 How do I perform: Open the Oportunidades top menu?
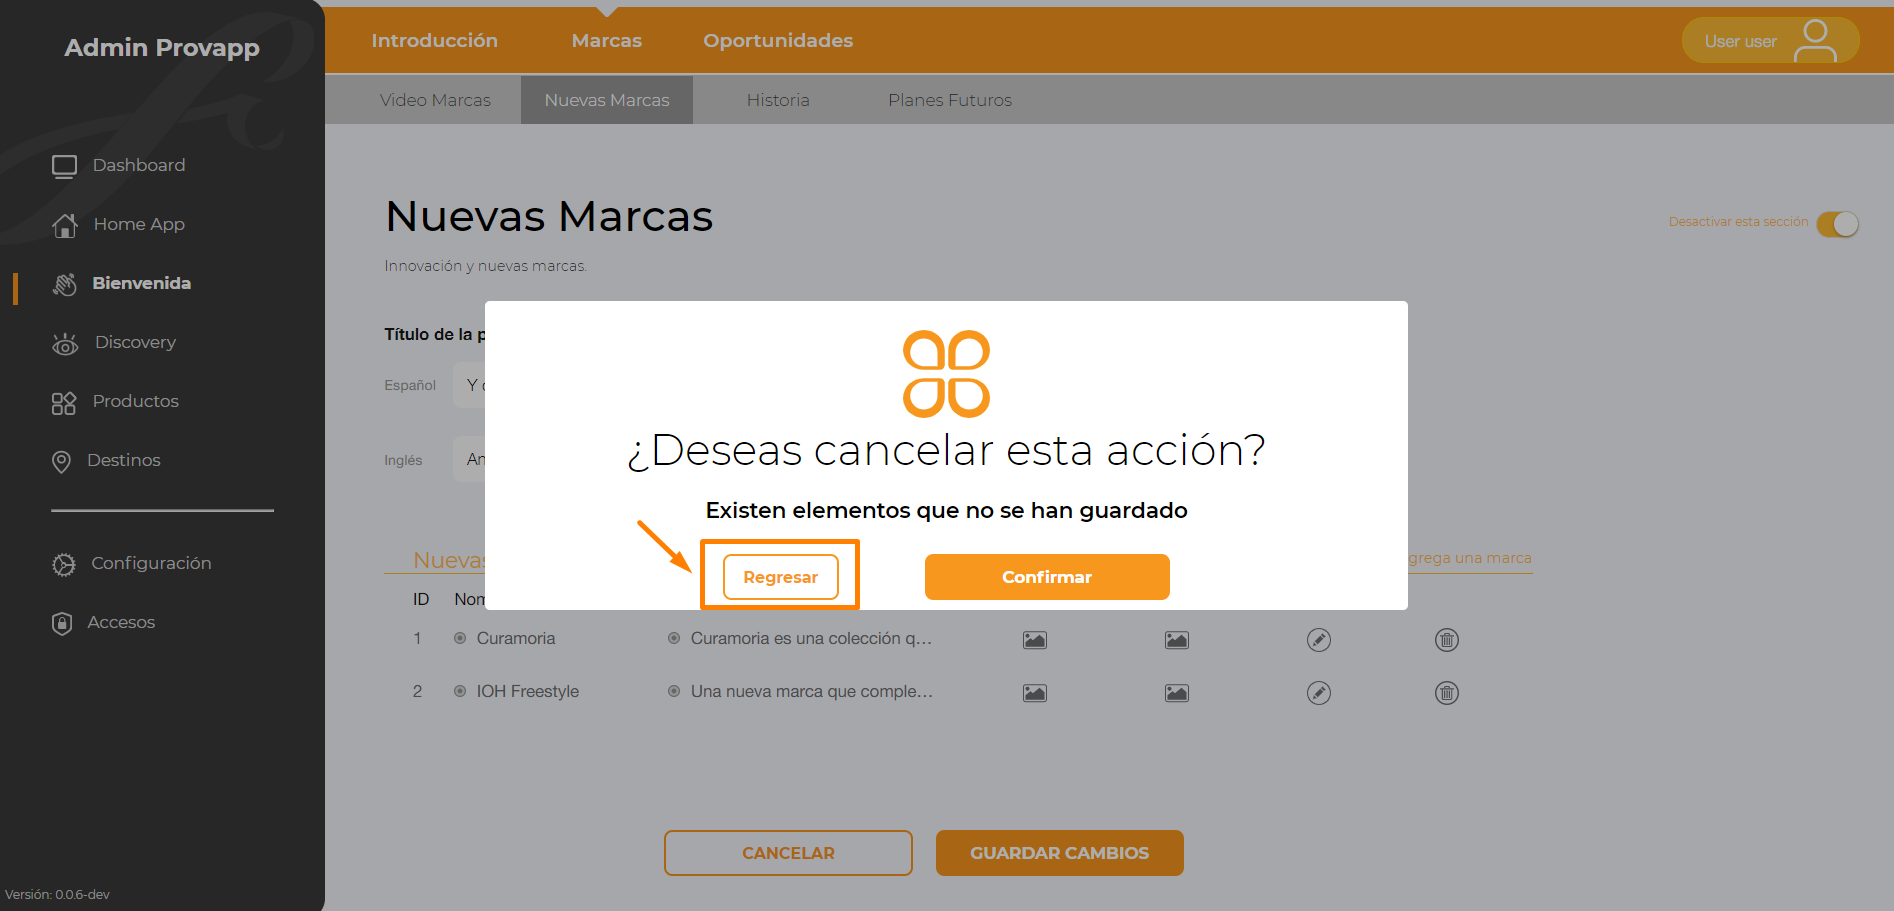(778, 41)
